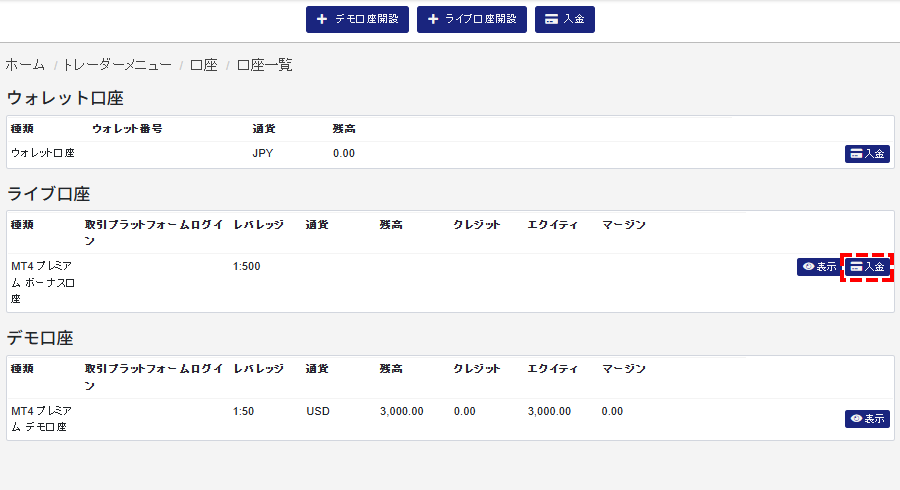
Task: Click the 1:500 leverage value
Action: [247, 266]
